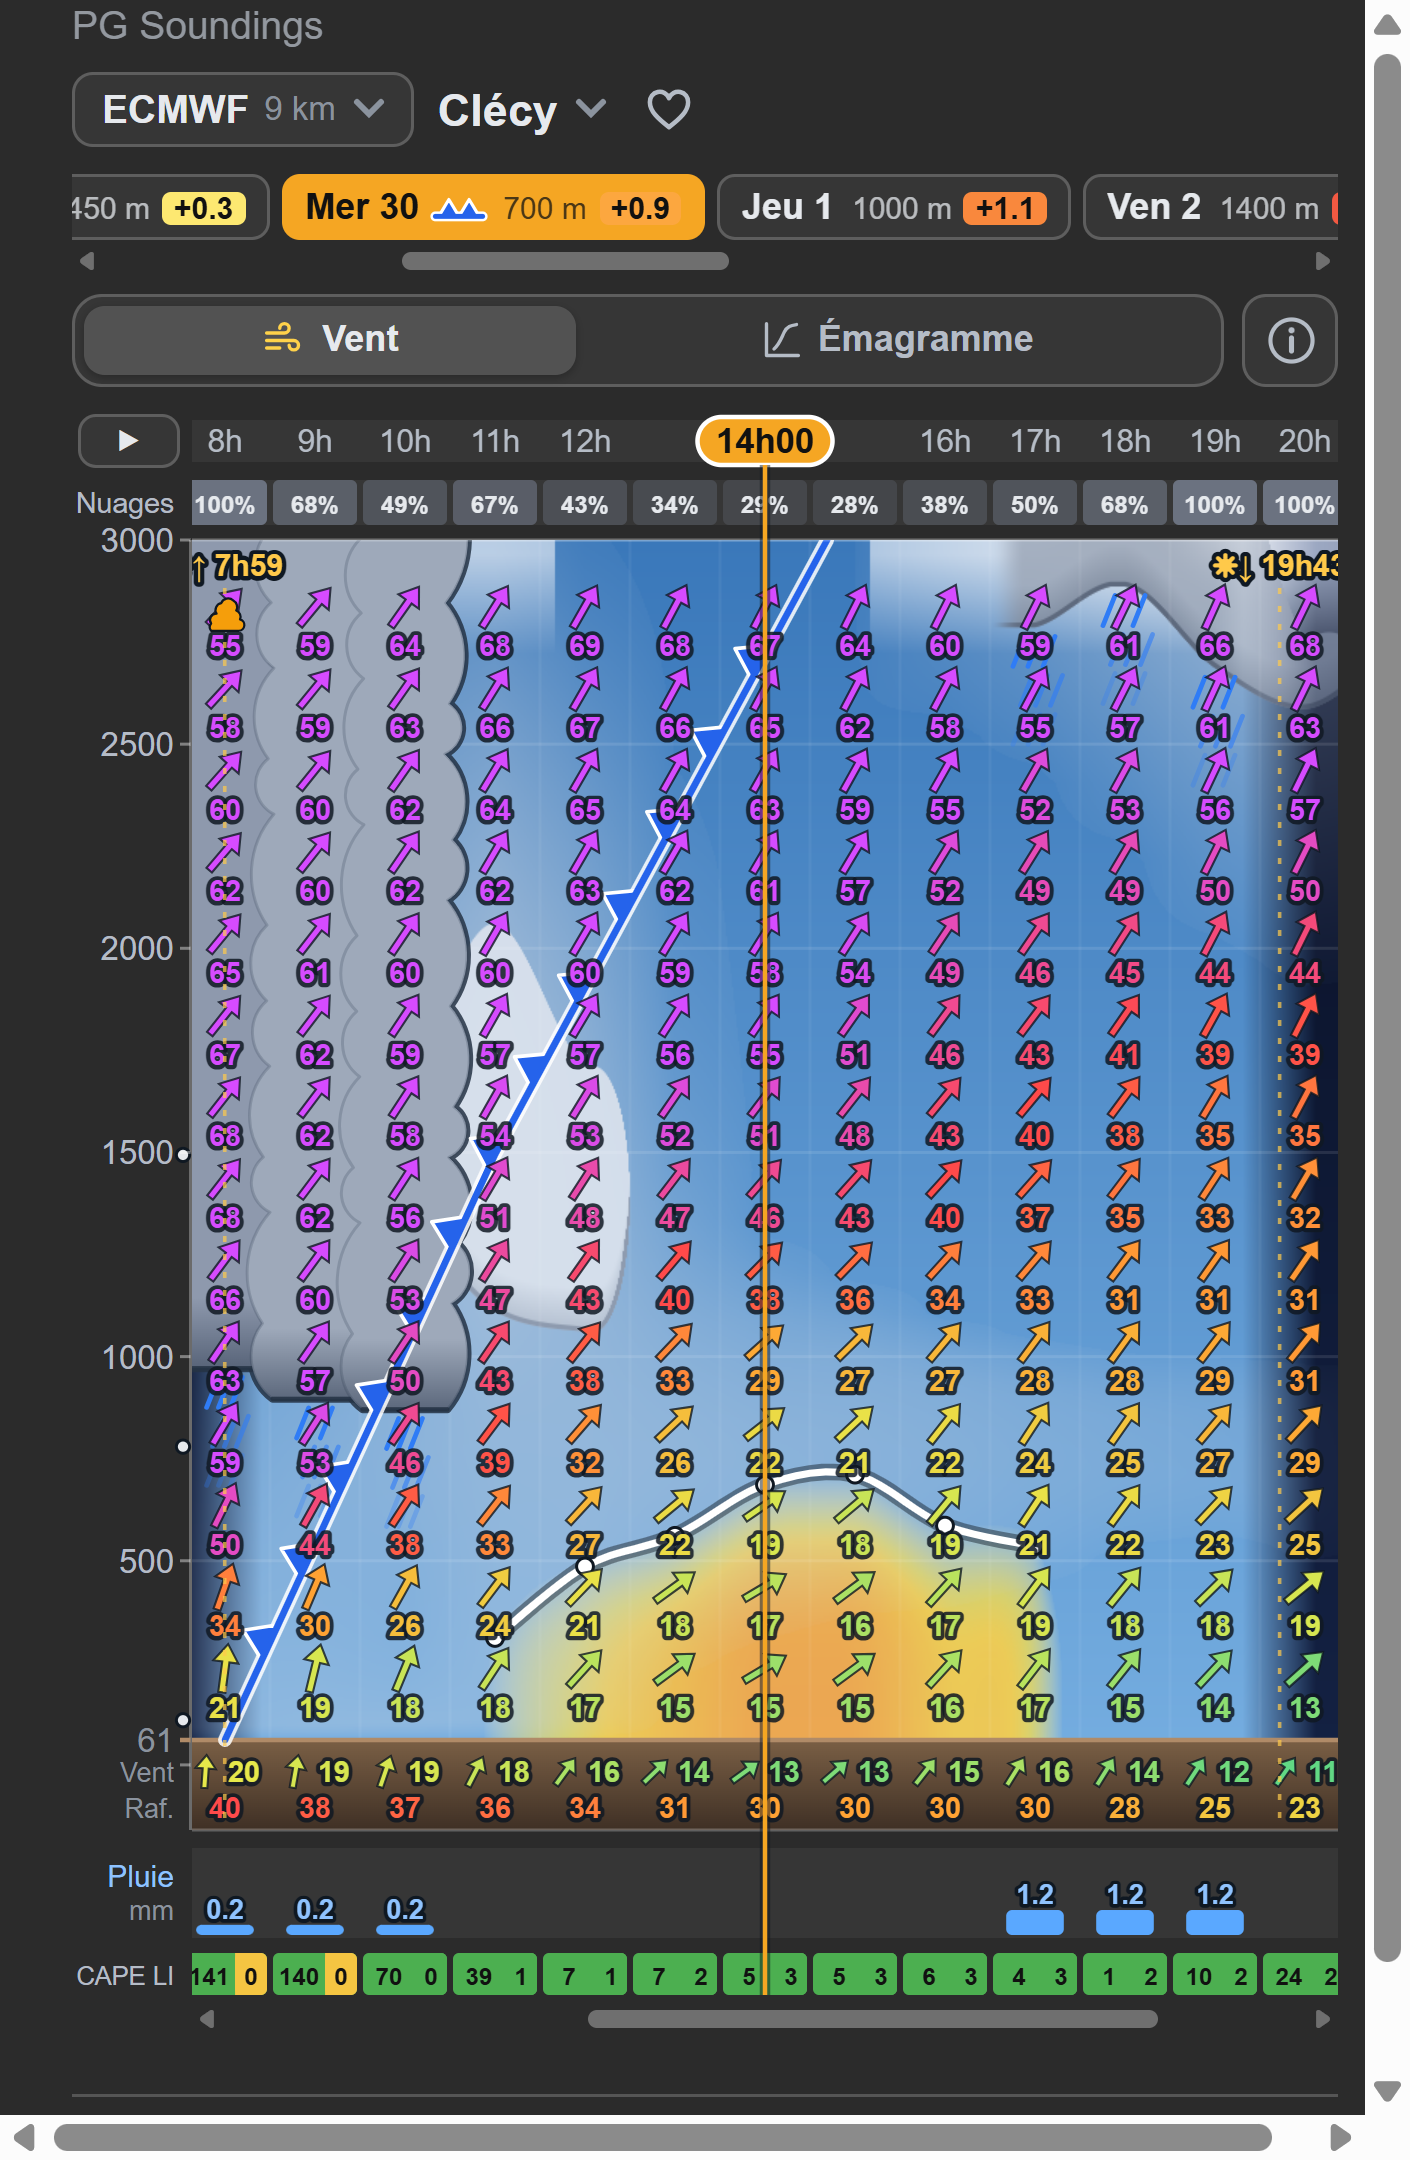The image size is (1410, 2160).
Task: Click the mountain icon on Mer 30 tab
Action: click(458, 208)
